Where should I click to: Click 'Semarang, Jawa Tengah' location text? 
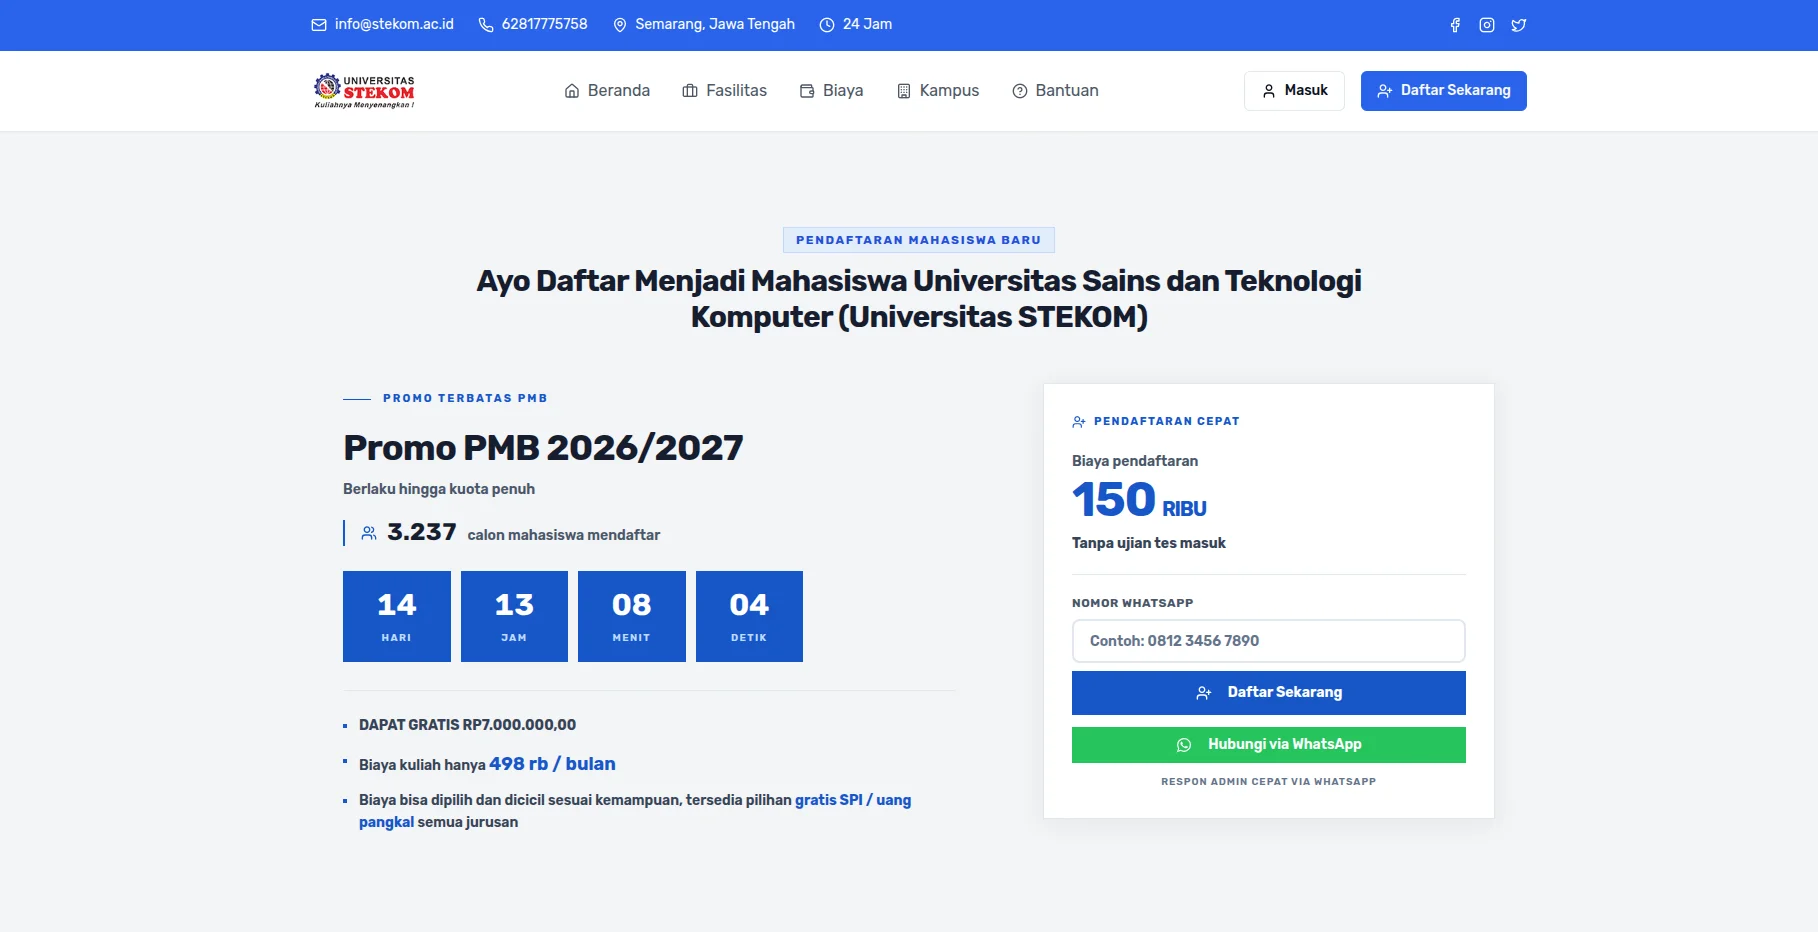pos(715,24)
